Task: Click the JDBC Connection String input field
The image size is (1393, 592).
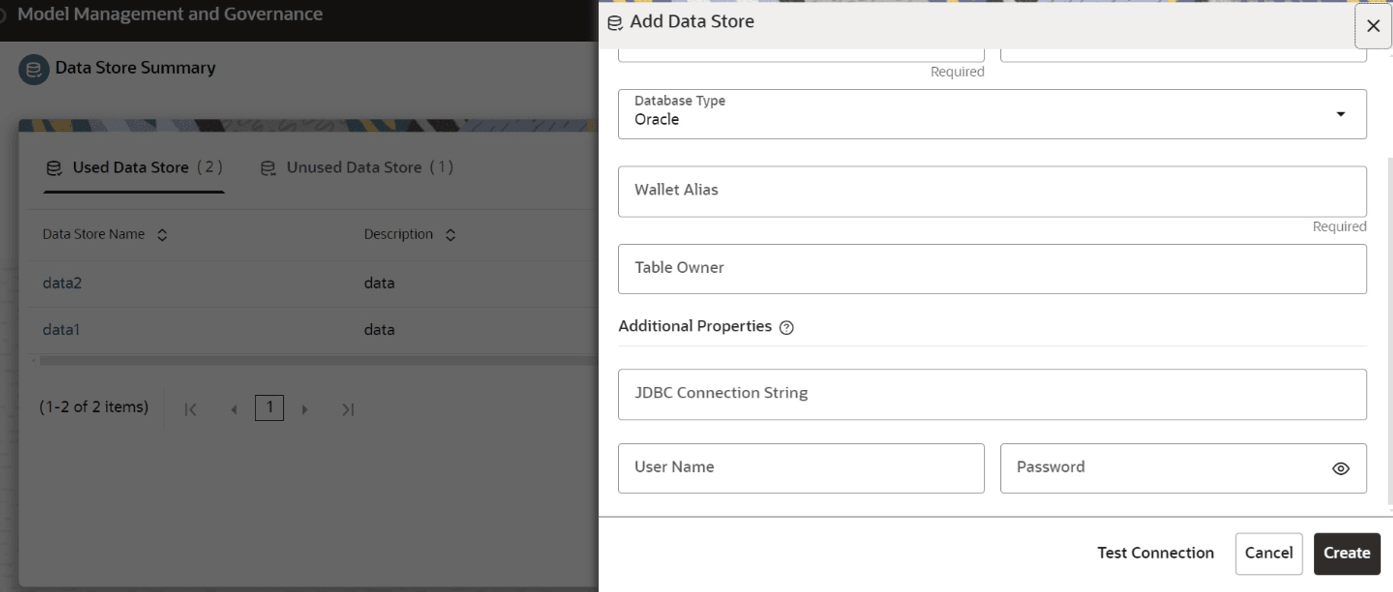Action: pos(992,394)
